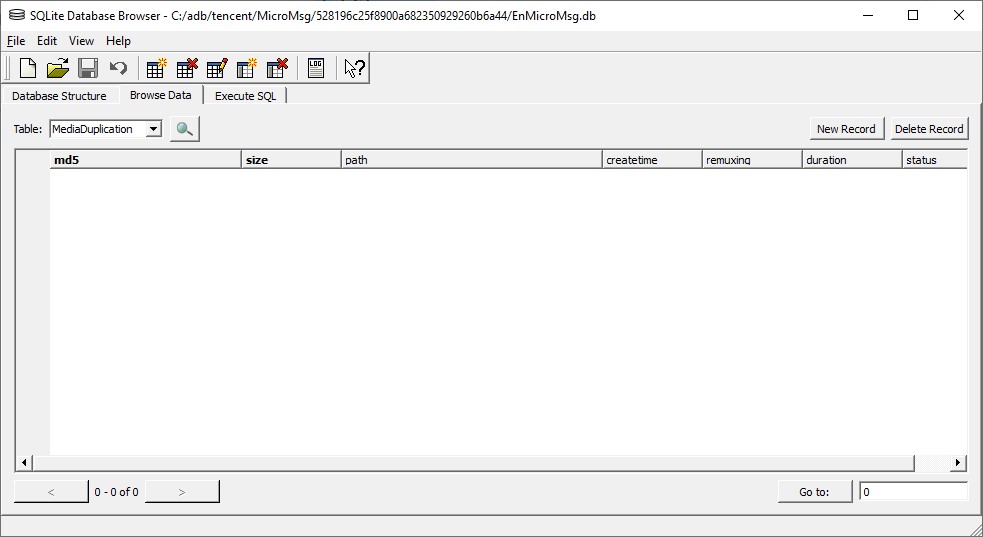Minimize the SQLite Database Browser window
The height and width of the screenshot is (537, 983).
click(x=868, y=15)
